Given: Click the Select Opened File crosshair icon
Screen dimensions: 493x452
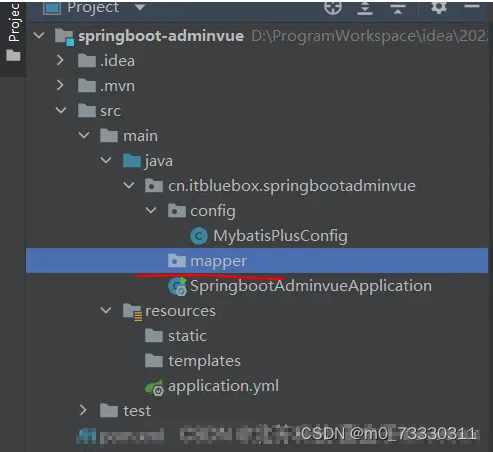Looking at the screenshot, I should point(333,7).
